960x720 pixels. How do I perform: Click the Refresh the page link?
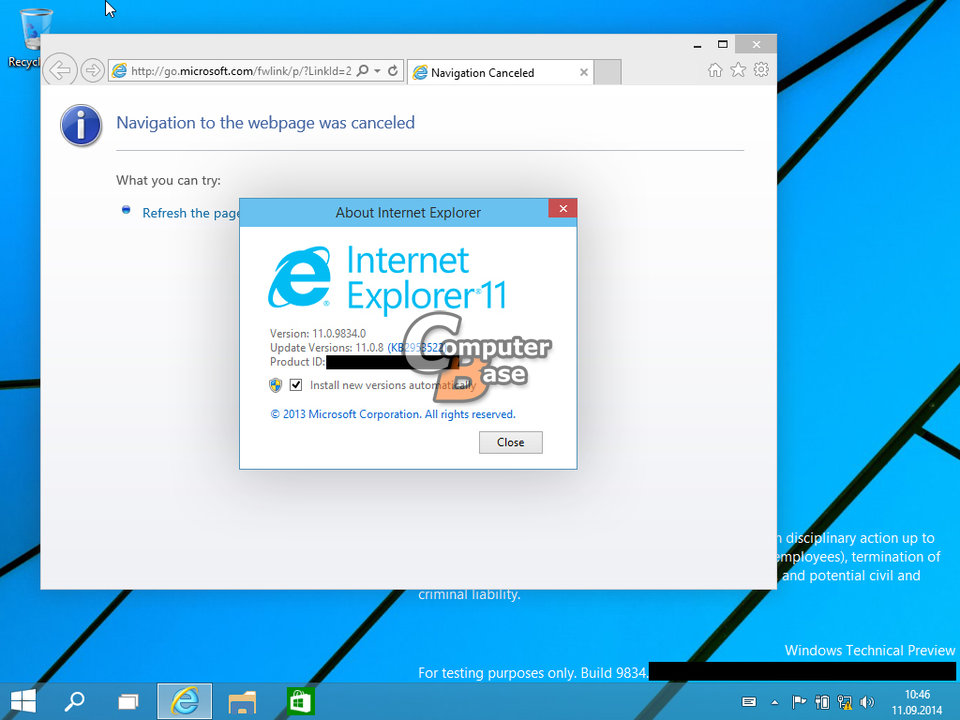pos(190,213)
